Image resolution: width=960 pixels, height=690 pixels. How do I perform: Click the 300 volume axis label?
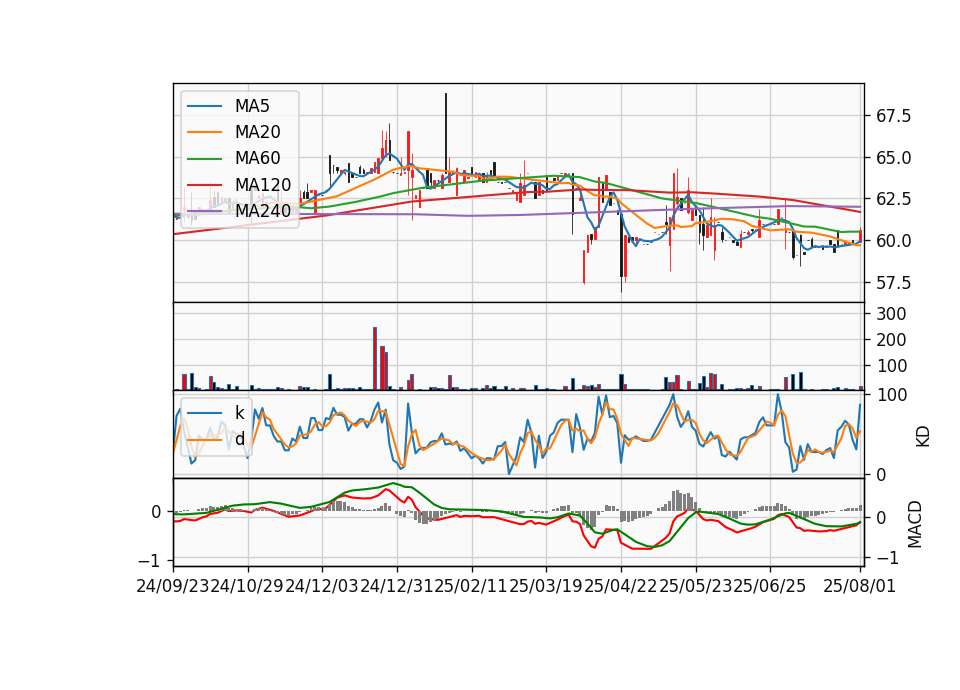pos(891,314)
